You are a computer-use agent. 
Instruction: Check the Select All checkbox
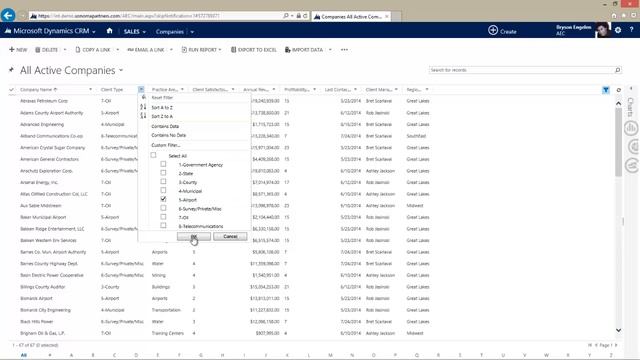pos(153,155)
